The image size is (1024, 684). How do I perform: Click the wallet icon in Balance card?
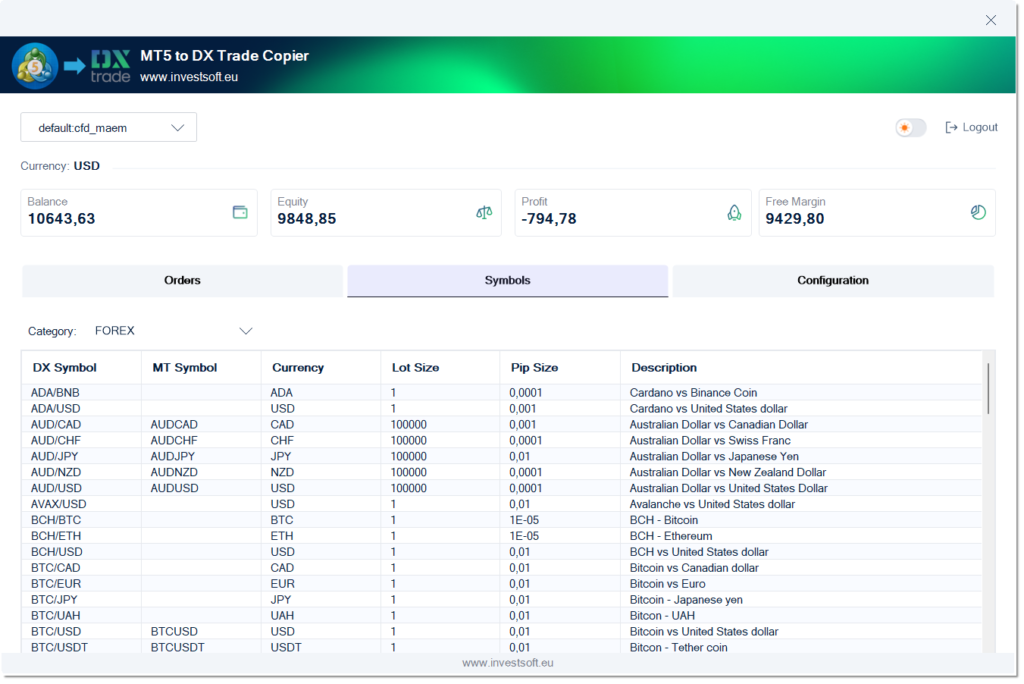tap(240, 212)
